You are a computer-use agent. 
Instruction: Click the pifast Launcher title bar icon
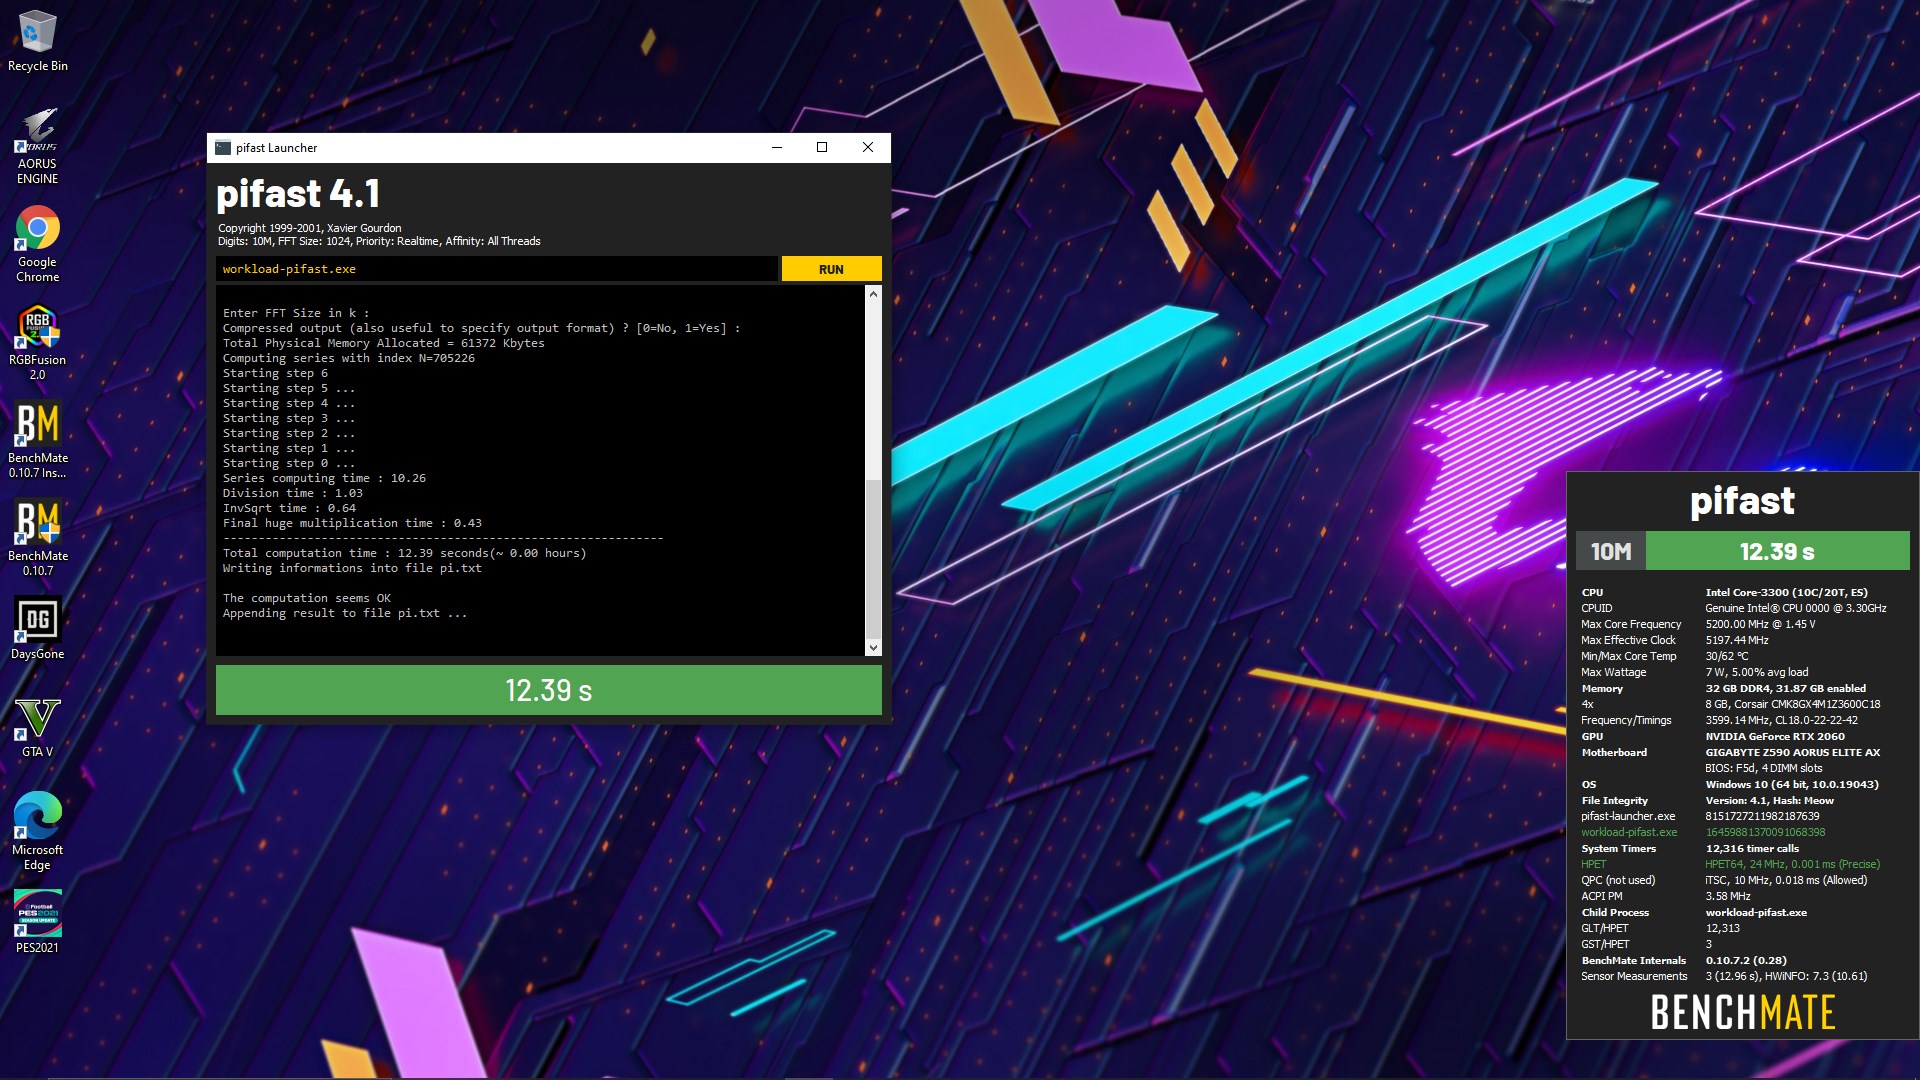[x=223, y=147]
